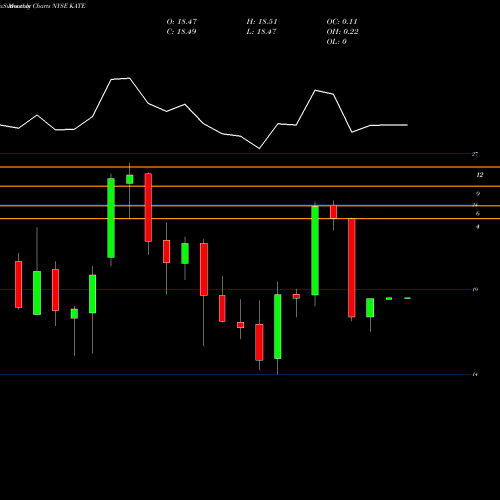Screen dimensions: 500x500
Task: Click the '14' price axis label
Action: pos(475,375)
